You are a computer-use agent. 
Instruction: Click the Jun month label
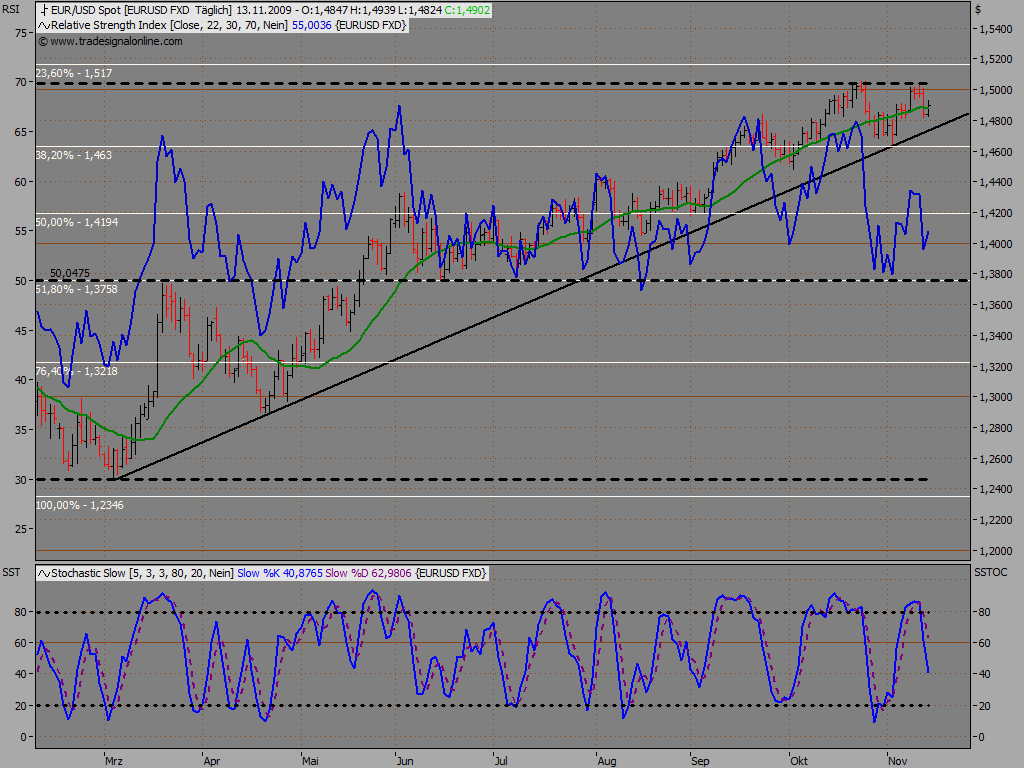(x=405, y=761)
